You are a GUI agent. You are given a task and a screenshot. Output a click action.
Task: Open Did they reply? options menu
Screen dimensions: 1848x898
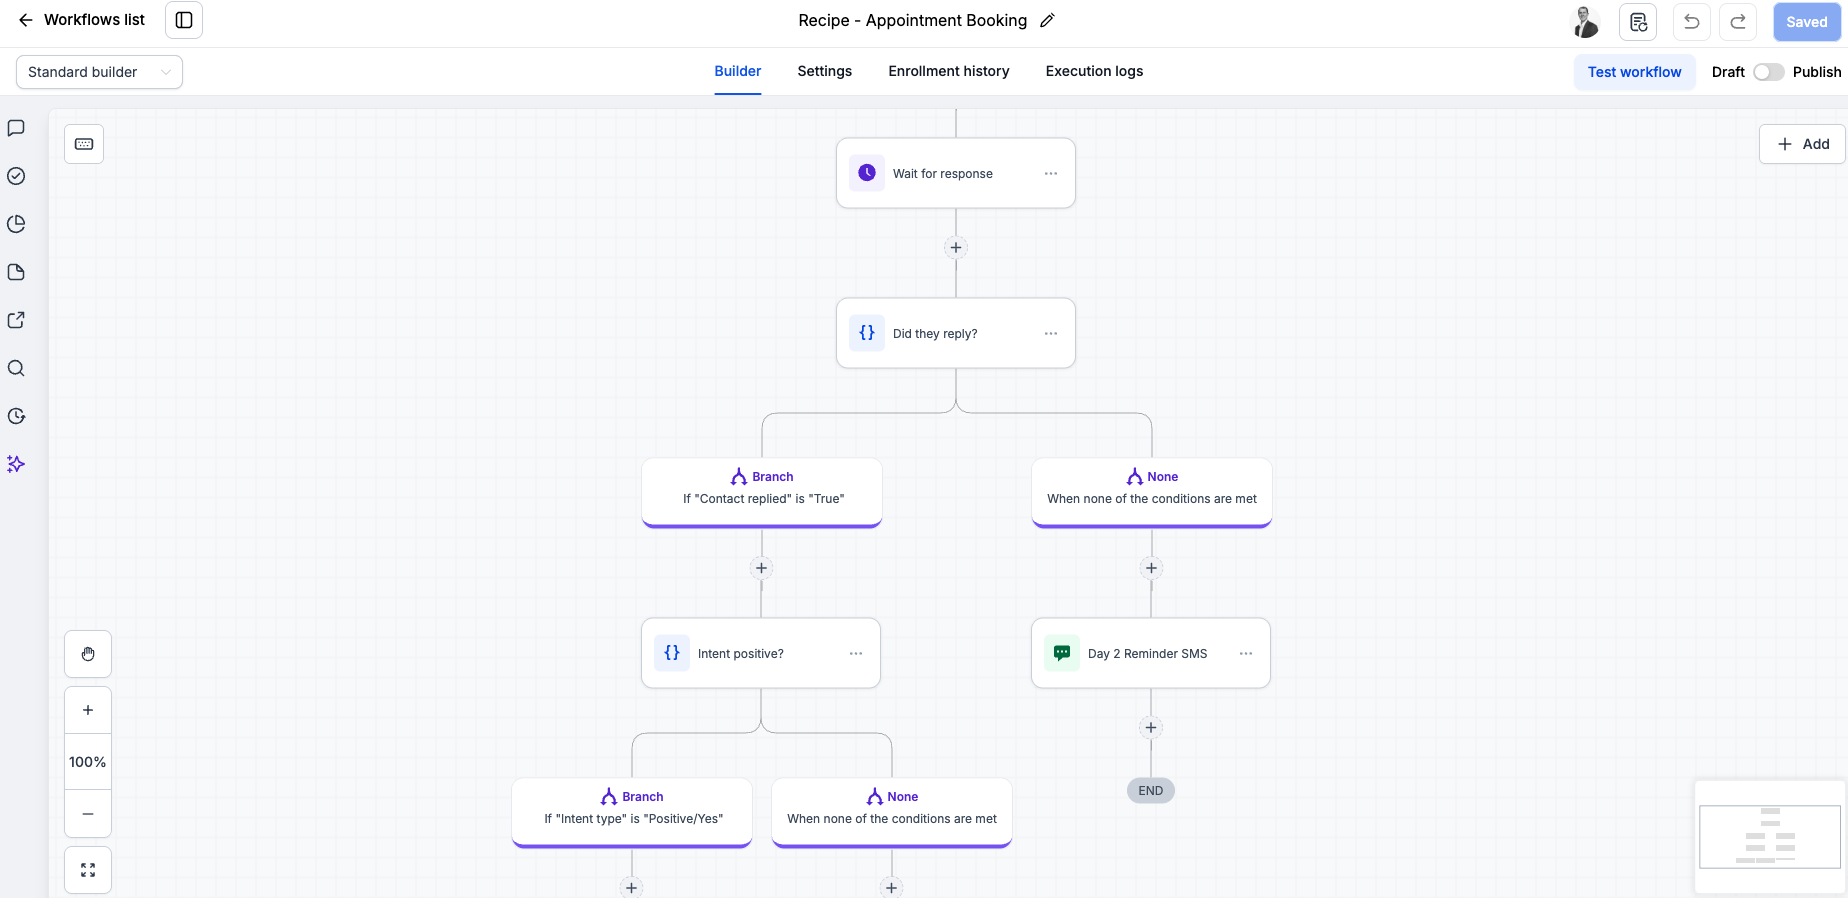point(1051,333)
